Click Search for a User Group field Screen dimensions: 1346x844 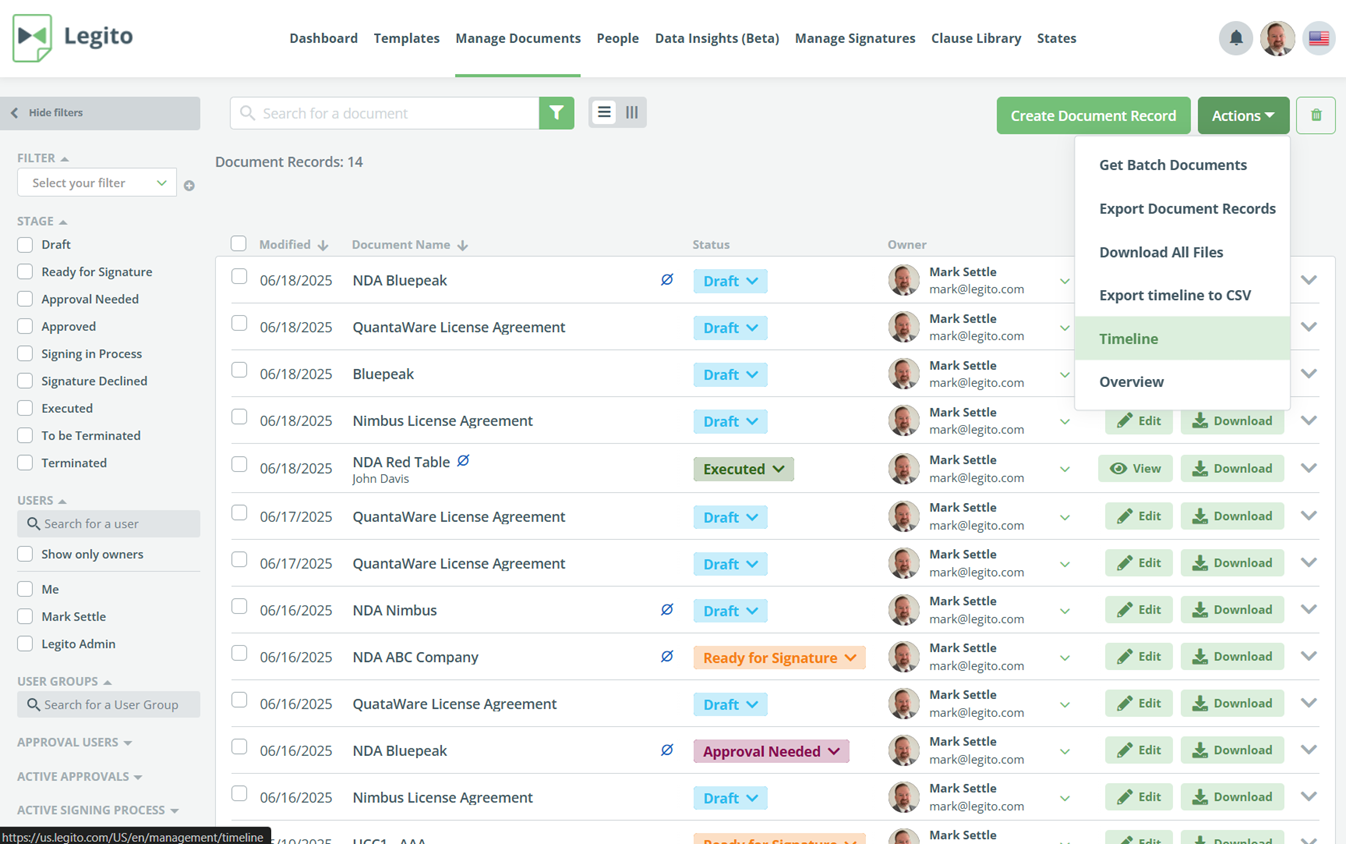tap(108, 705)
